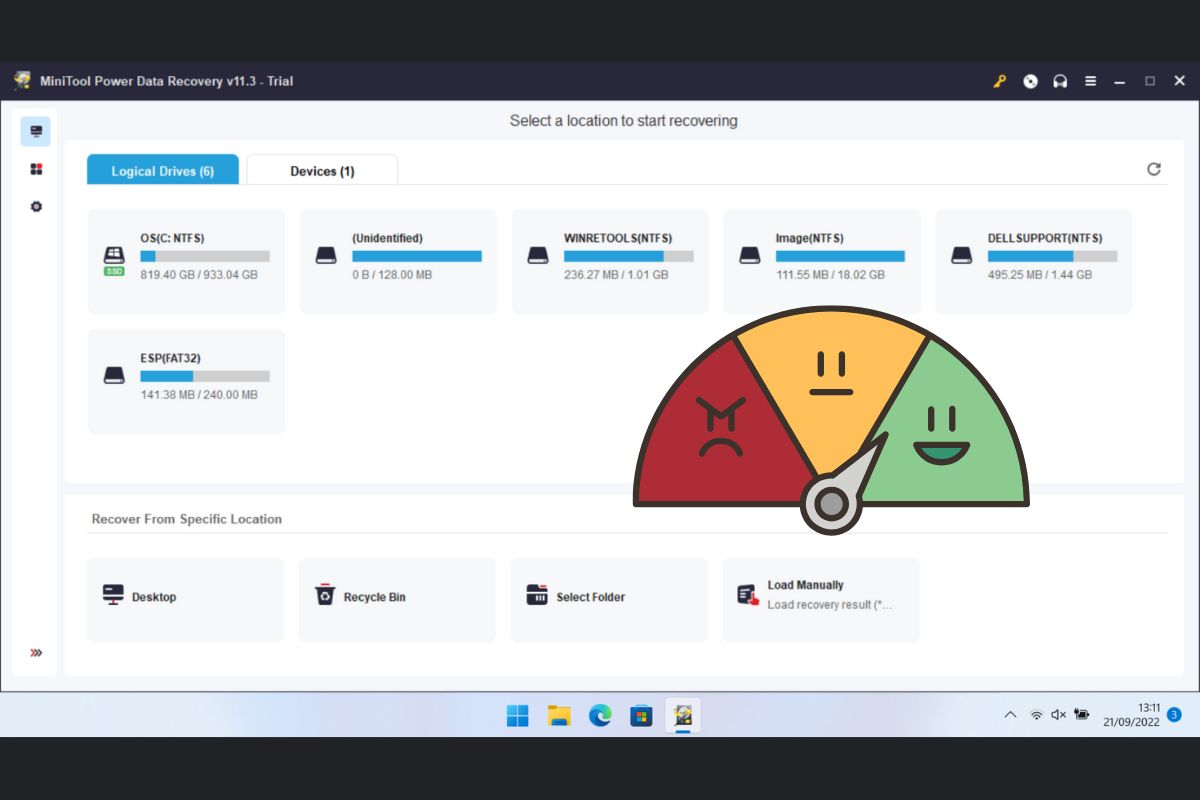Open Microsoft Store from taskbar
The height and width of the screenshot is (800, 1200).
(x=641, y=715)
